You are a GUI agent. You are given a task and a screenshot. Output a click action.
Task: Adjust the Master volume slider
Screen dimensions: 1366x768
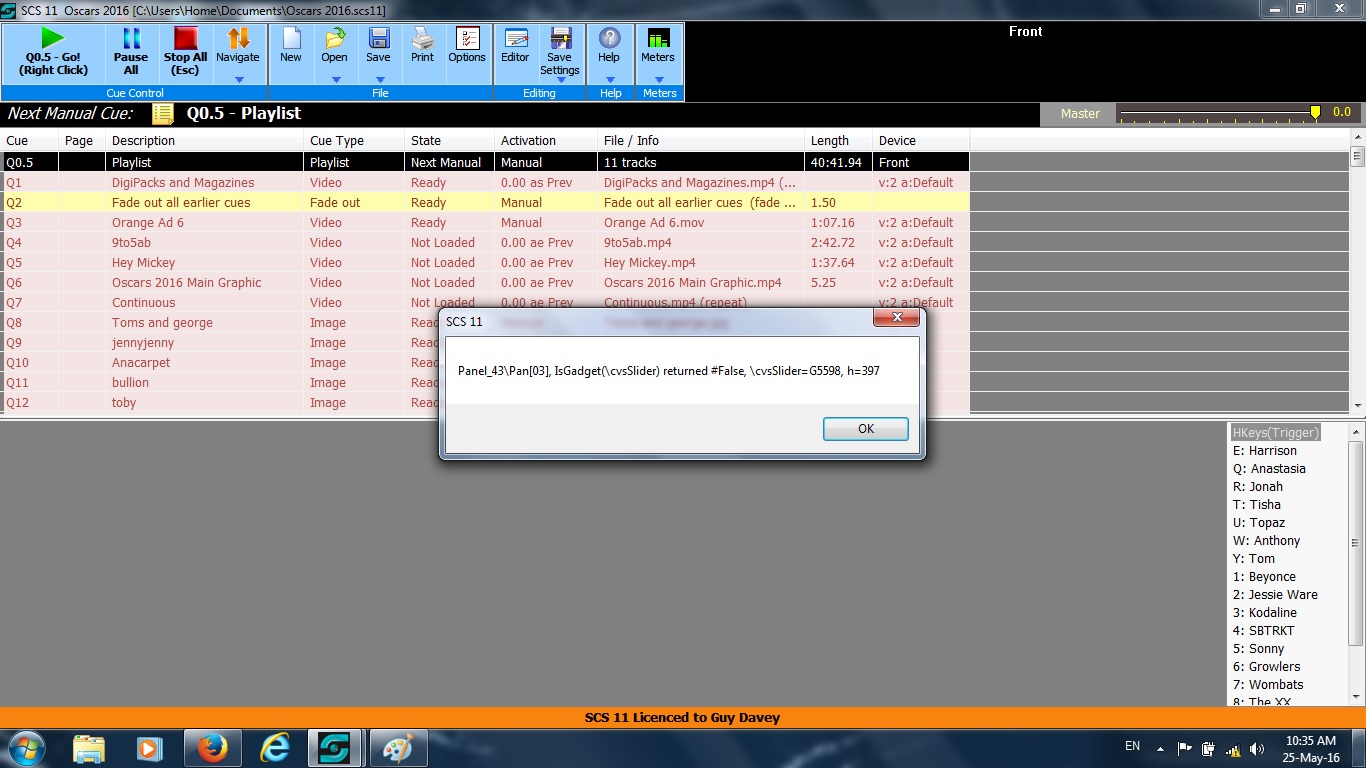coord(1315,113)
